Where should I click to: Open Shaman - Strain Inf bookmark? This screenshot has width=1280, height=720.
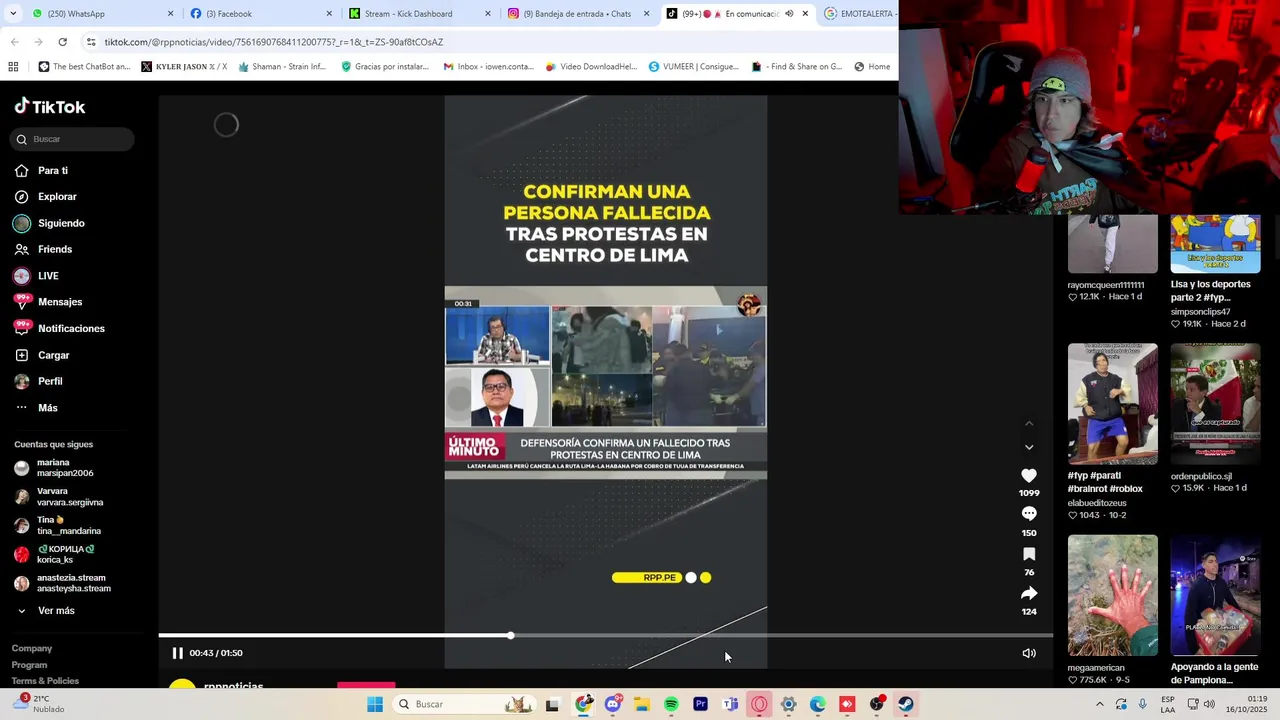tap(282, 67)
